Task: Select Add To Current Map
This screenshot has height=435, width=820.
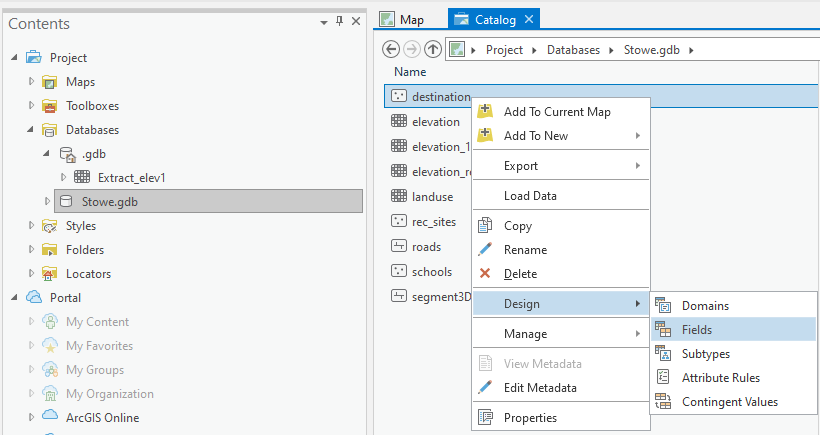Action: point(557,112)
